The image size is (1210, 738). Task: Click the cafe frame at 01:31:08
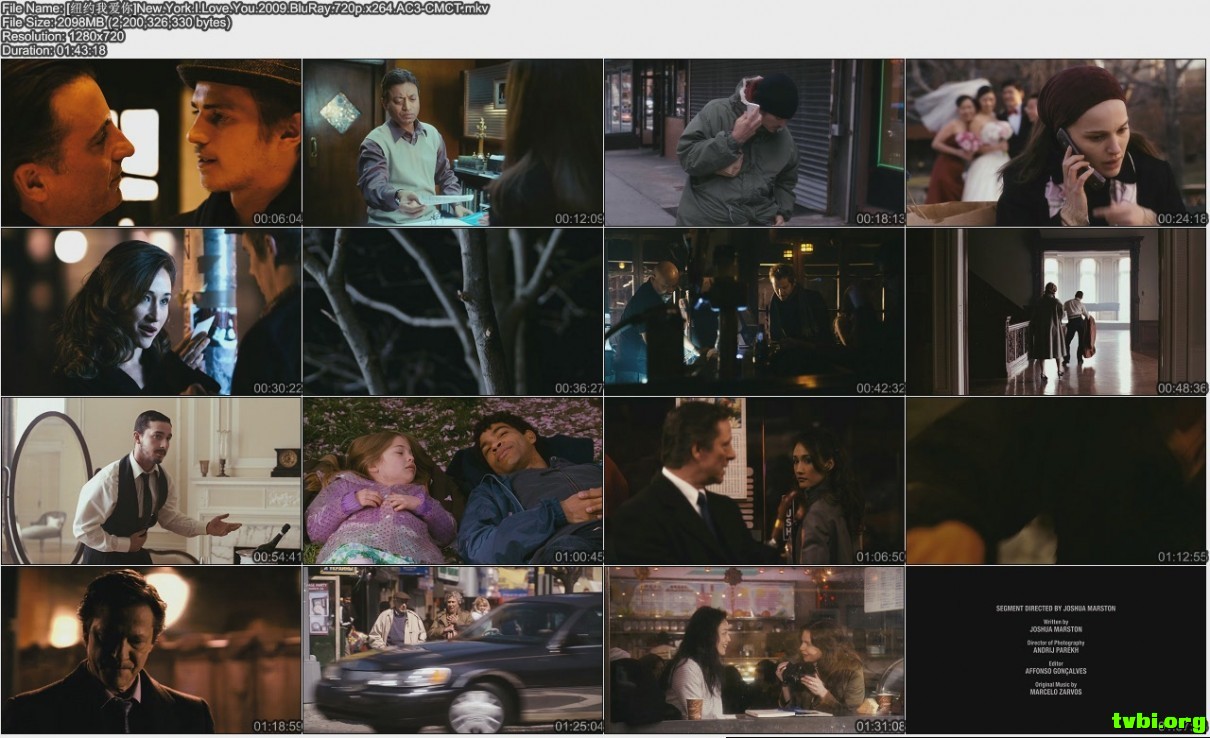pyautogui.click(x=755, y=650)
